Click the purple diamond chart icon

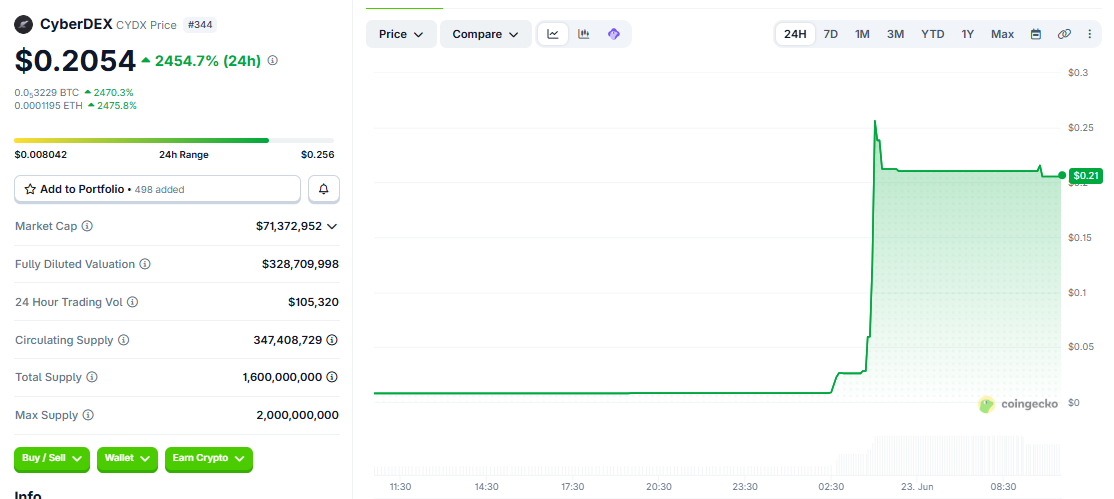pos(614,34)
